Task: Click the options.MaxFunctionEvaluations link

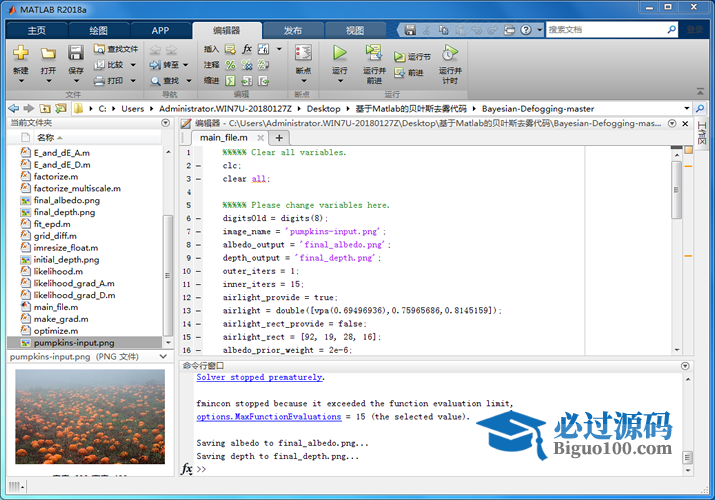Action: tap(268, 417)
